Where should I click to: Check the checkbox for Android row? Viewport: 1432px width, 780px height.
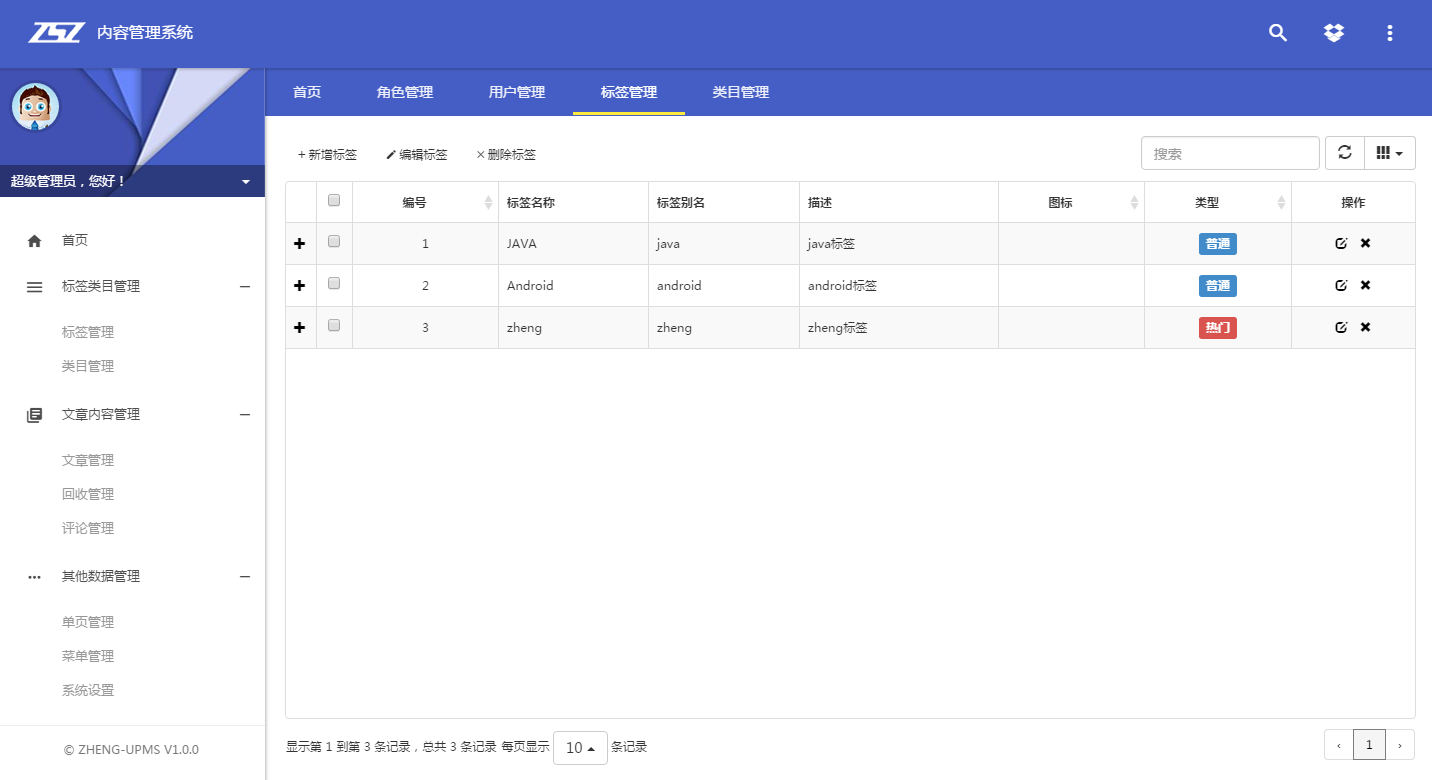coord(334,283)
